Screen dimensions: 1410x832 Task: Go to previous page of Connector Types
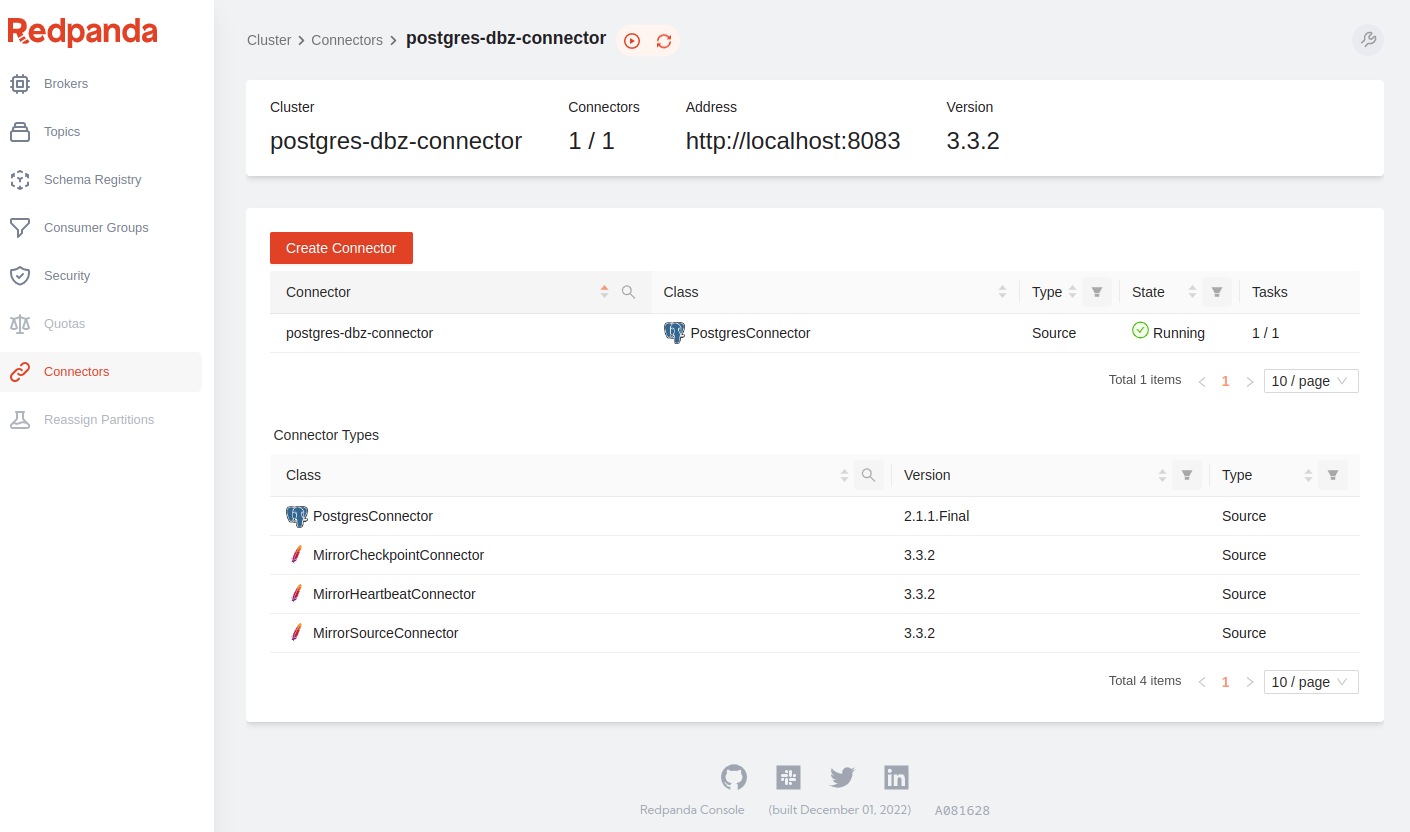(x=1202, y=682)
